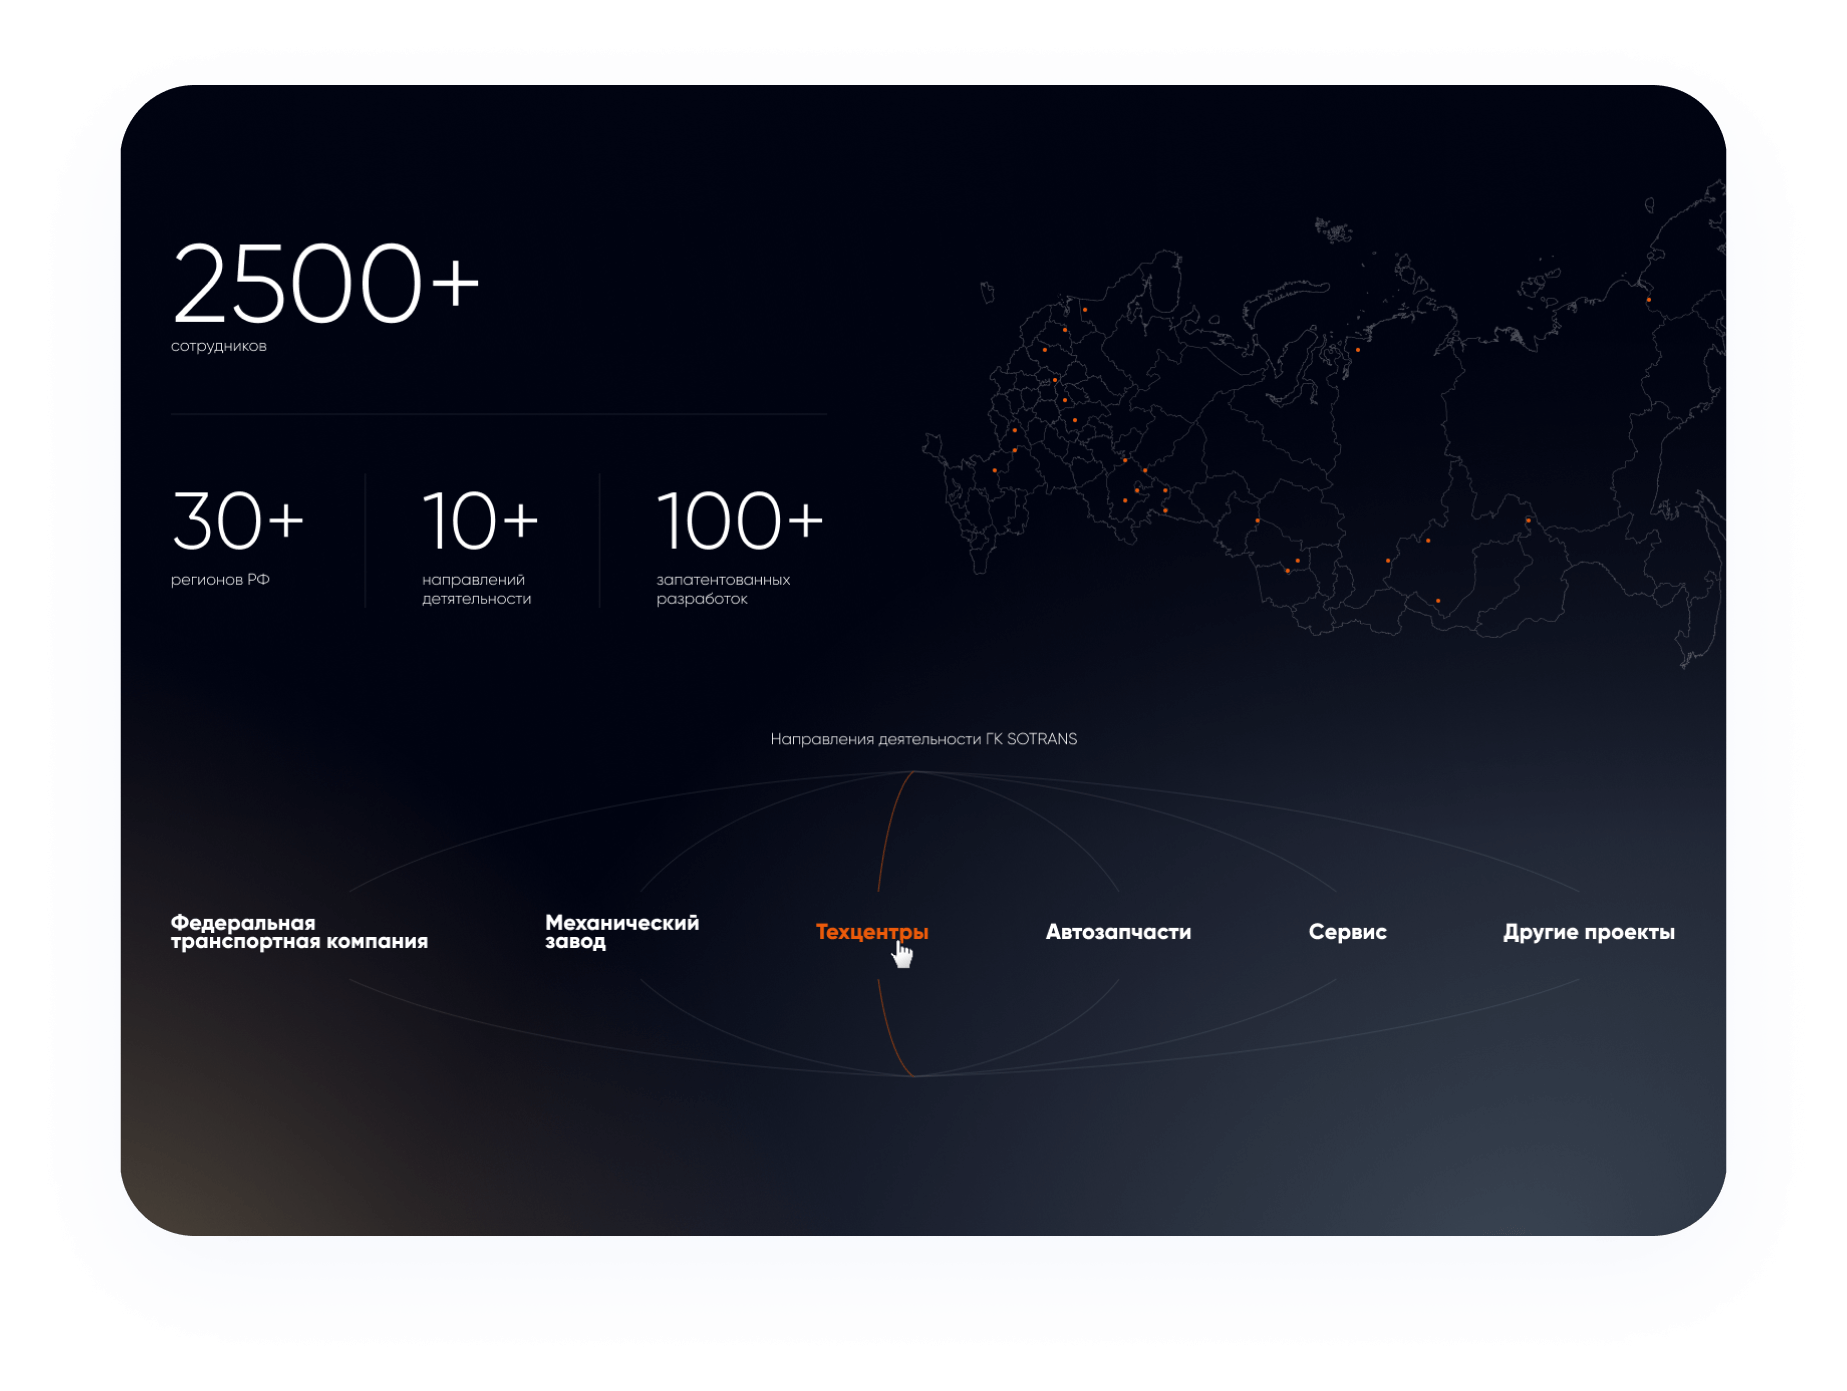Choose Механический завод direction
Screen dimensions: 1847x1391
point(621,932)
